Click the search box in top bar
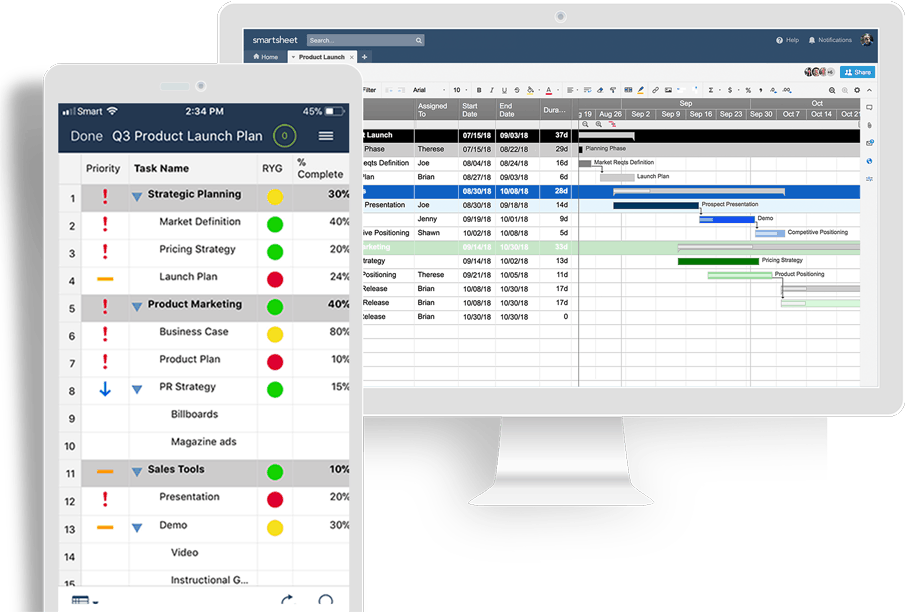 365,40
